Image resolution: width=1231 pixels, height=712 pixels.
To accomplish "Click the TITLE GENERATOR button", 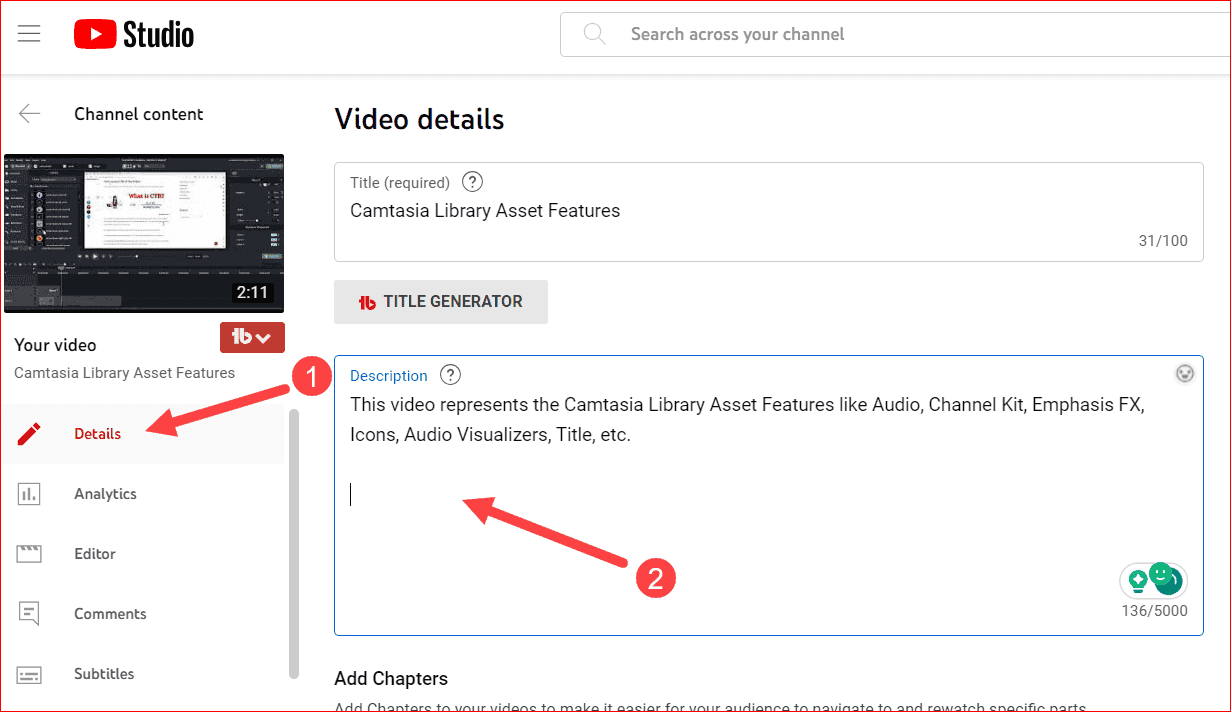I will pos(441,302).
